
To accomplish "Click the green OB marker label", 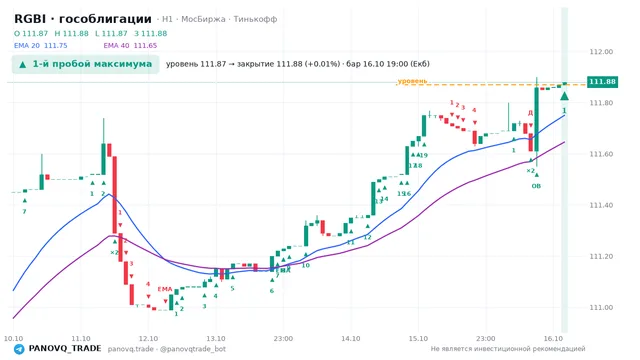I will pyautogui.click(x=536, y=186).
